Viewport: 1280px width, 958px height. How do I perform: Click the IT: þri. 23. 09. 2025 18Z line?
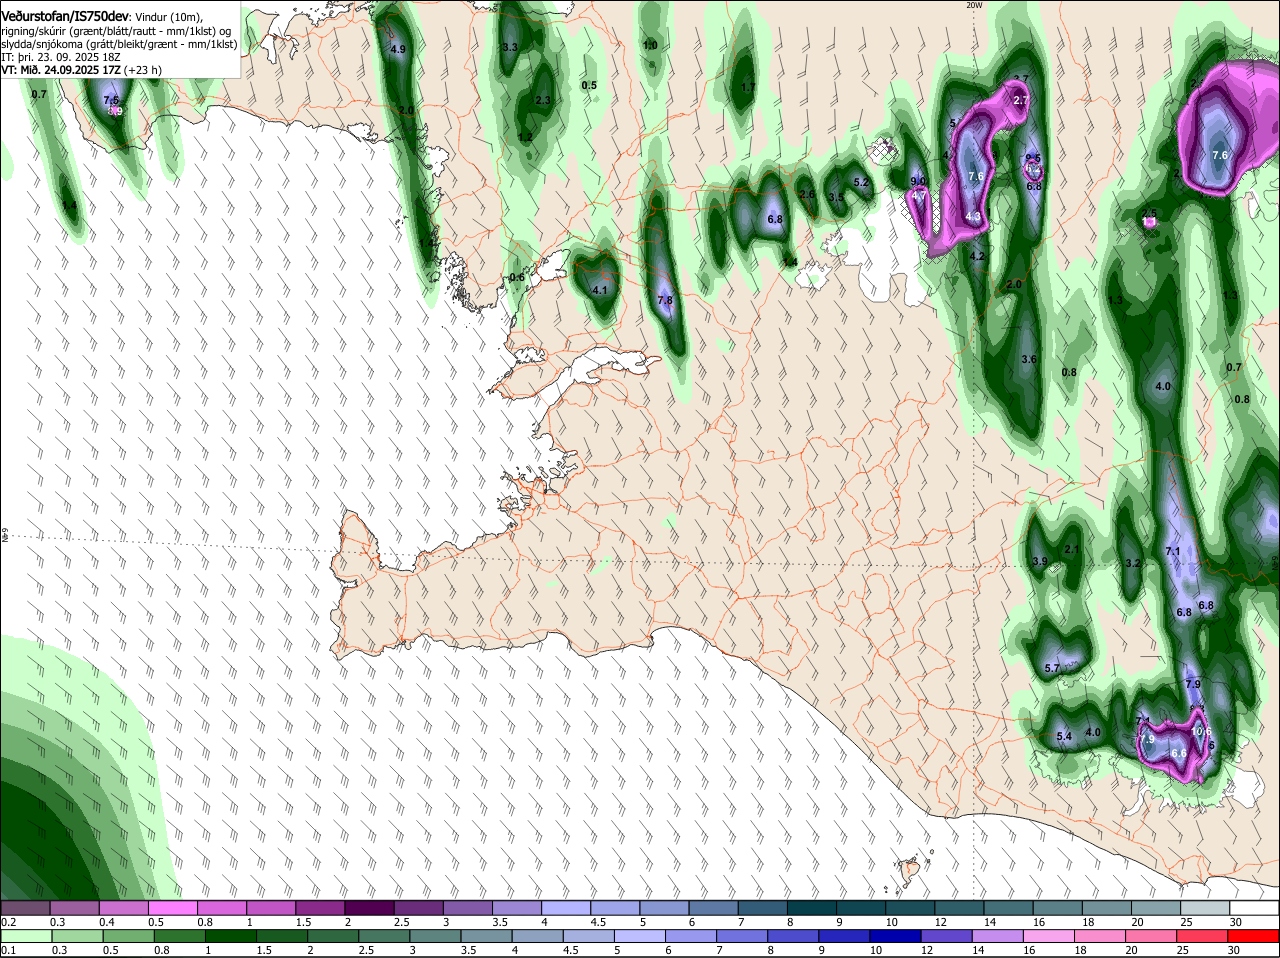pyautogui.click(x=61, y=57)
